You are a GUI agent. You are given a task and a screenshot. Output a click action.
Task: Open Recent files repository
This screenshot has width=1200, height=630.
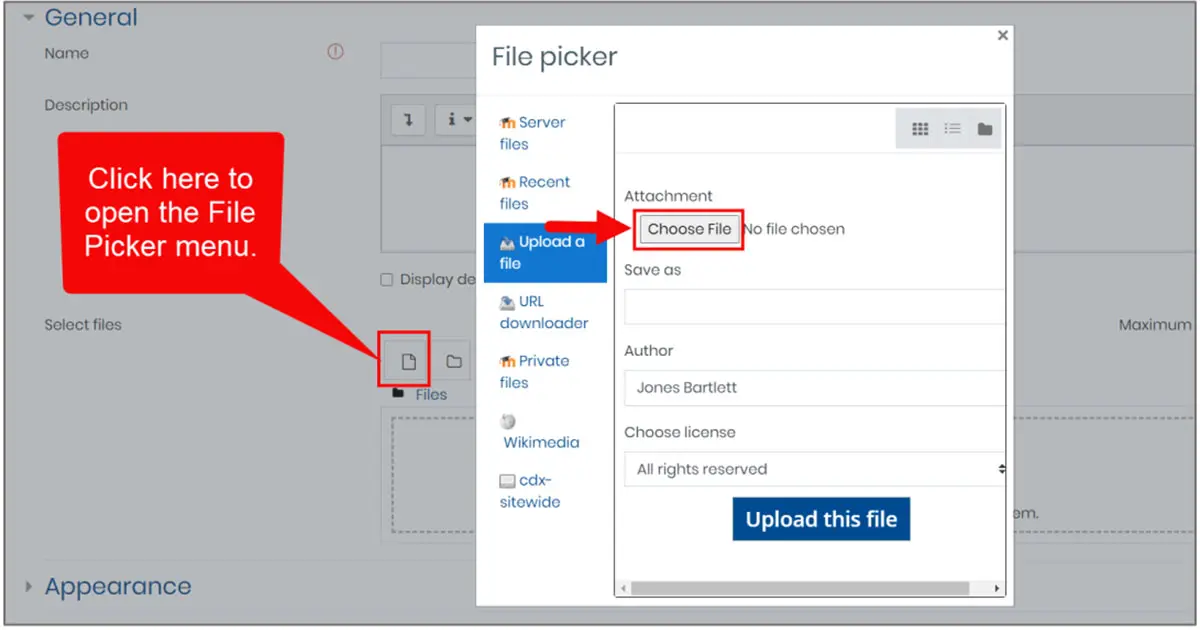point(533,192)
